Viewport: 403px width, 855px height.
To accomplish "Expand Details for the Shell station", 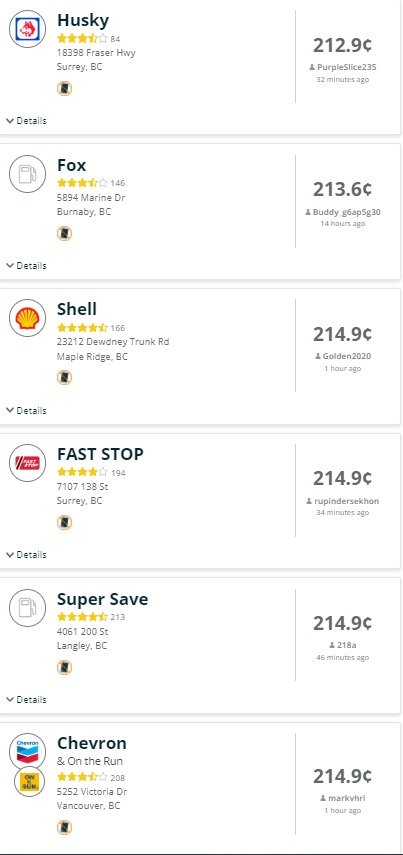I will [26, 411].
